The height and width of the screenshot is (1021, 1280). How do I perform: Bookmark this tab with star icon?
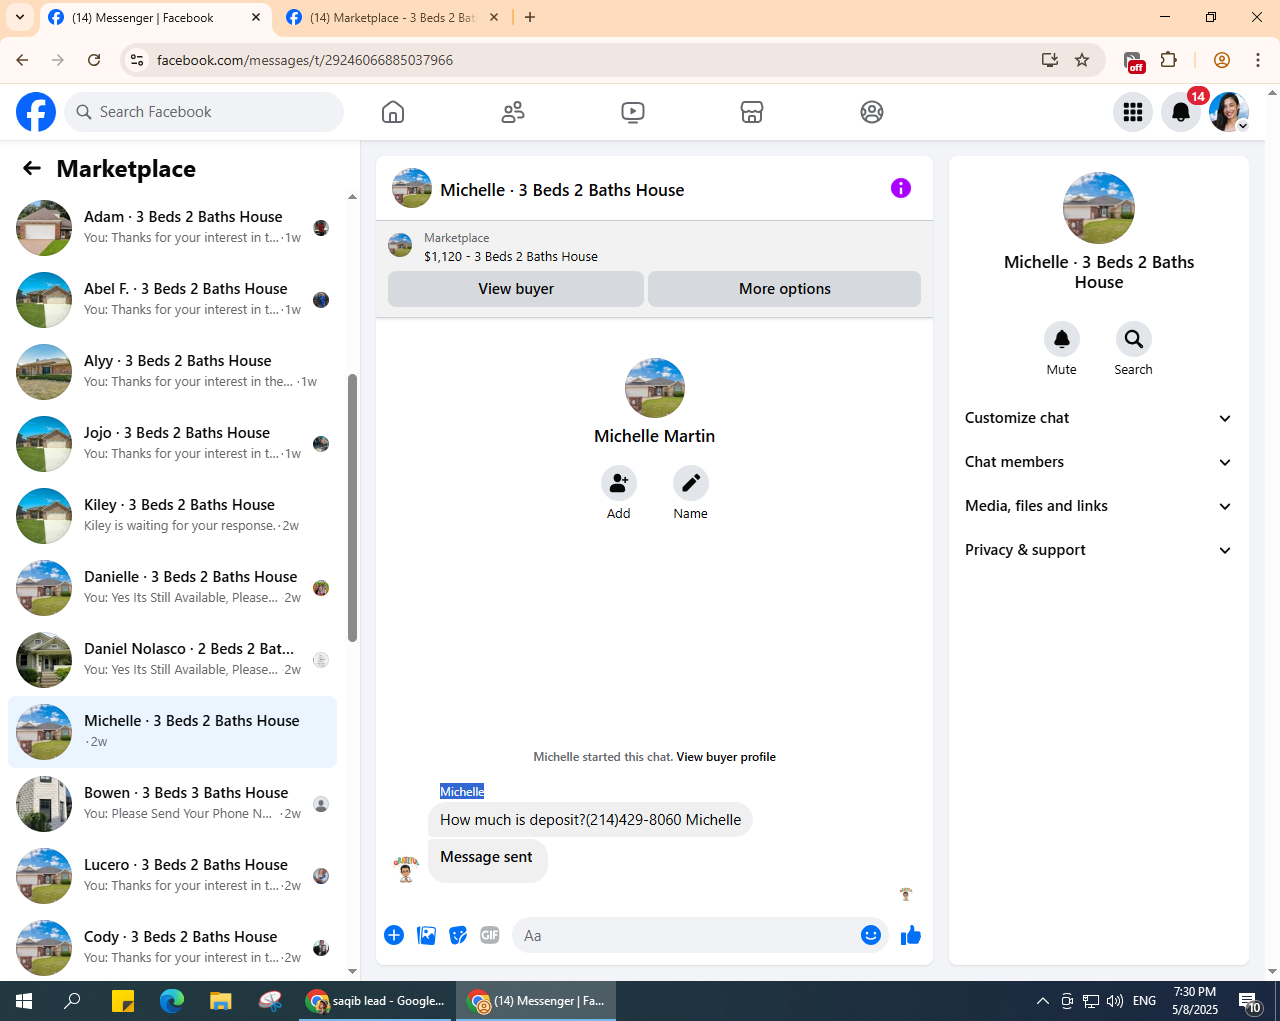point(1082,60)
